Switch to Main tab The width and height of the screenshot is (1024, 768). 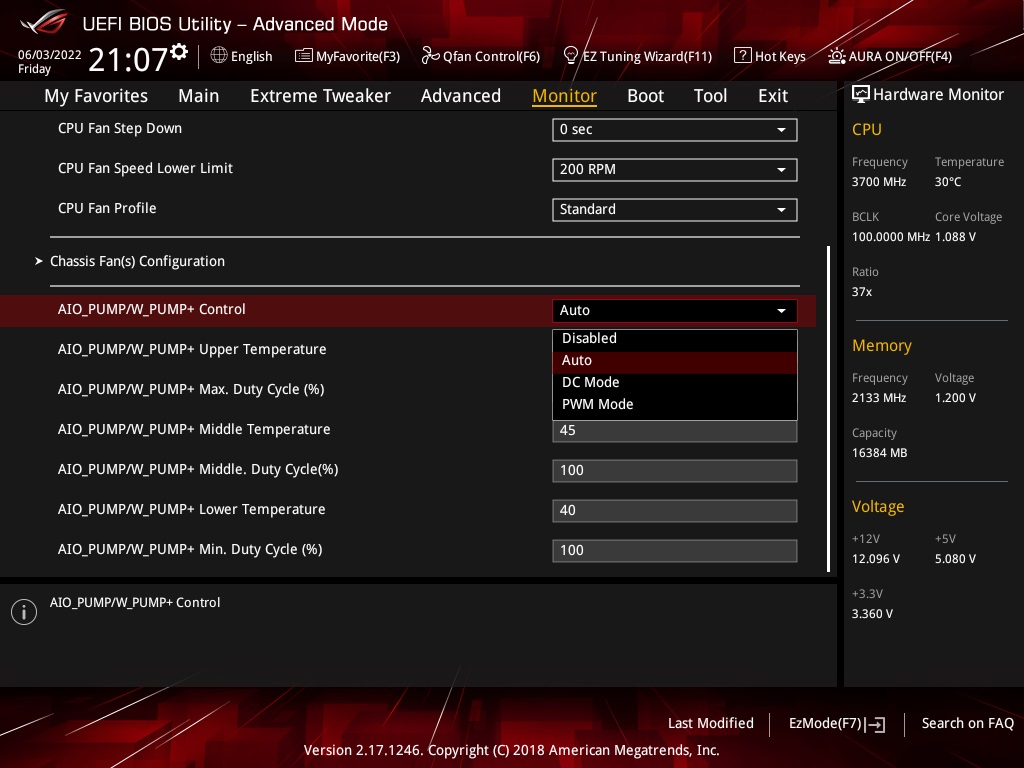[199, 96]
